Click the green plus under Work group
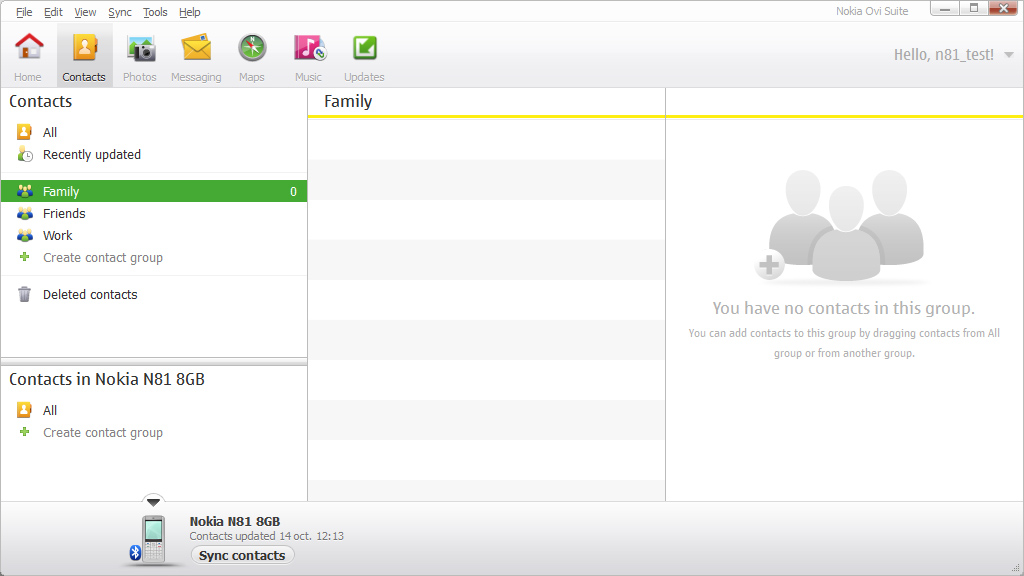 pos(24,257)
